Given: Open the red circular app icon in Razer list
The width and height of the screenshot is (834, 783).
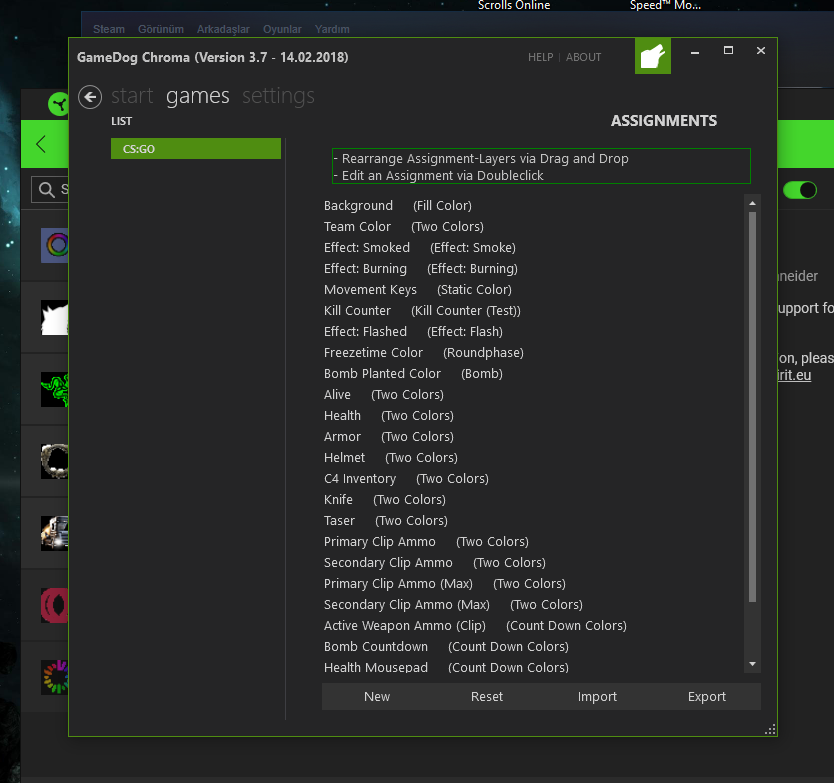Looking at the screenshot, I should coord(55,605).
